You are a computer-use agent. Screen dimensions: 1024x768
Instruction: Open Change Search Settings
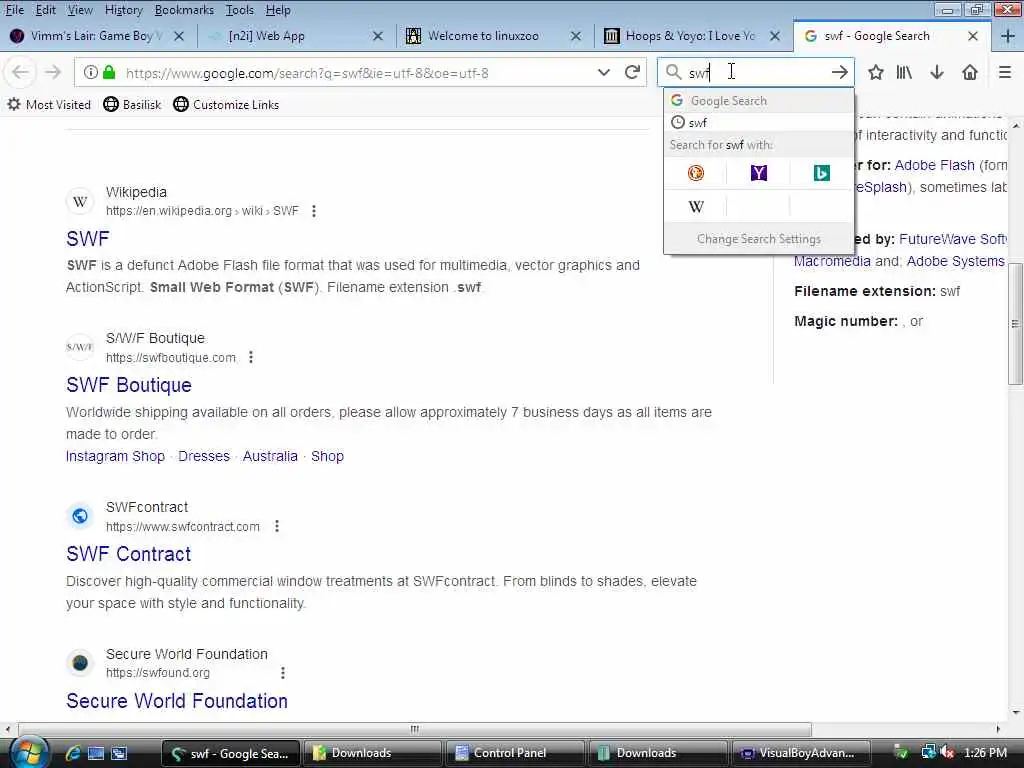[759, 239]
